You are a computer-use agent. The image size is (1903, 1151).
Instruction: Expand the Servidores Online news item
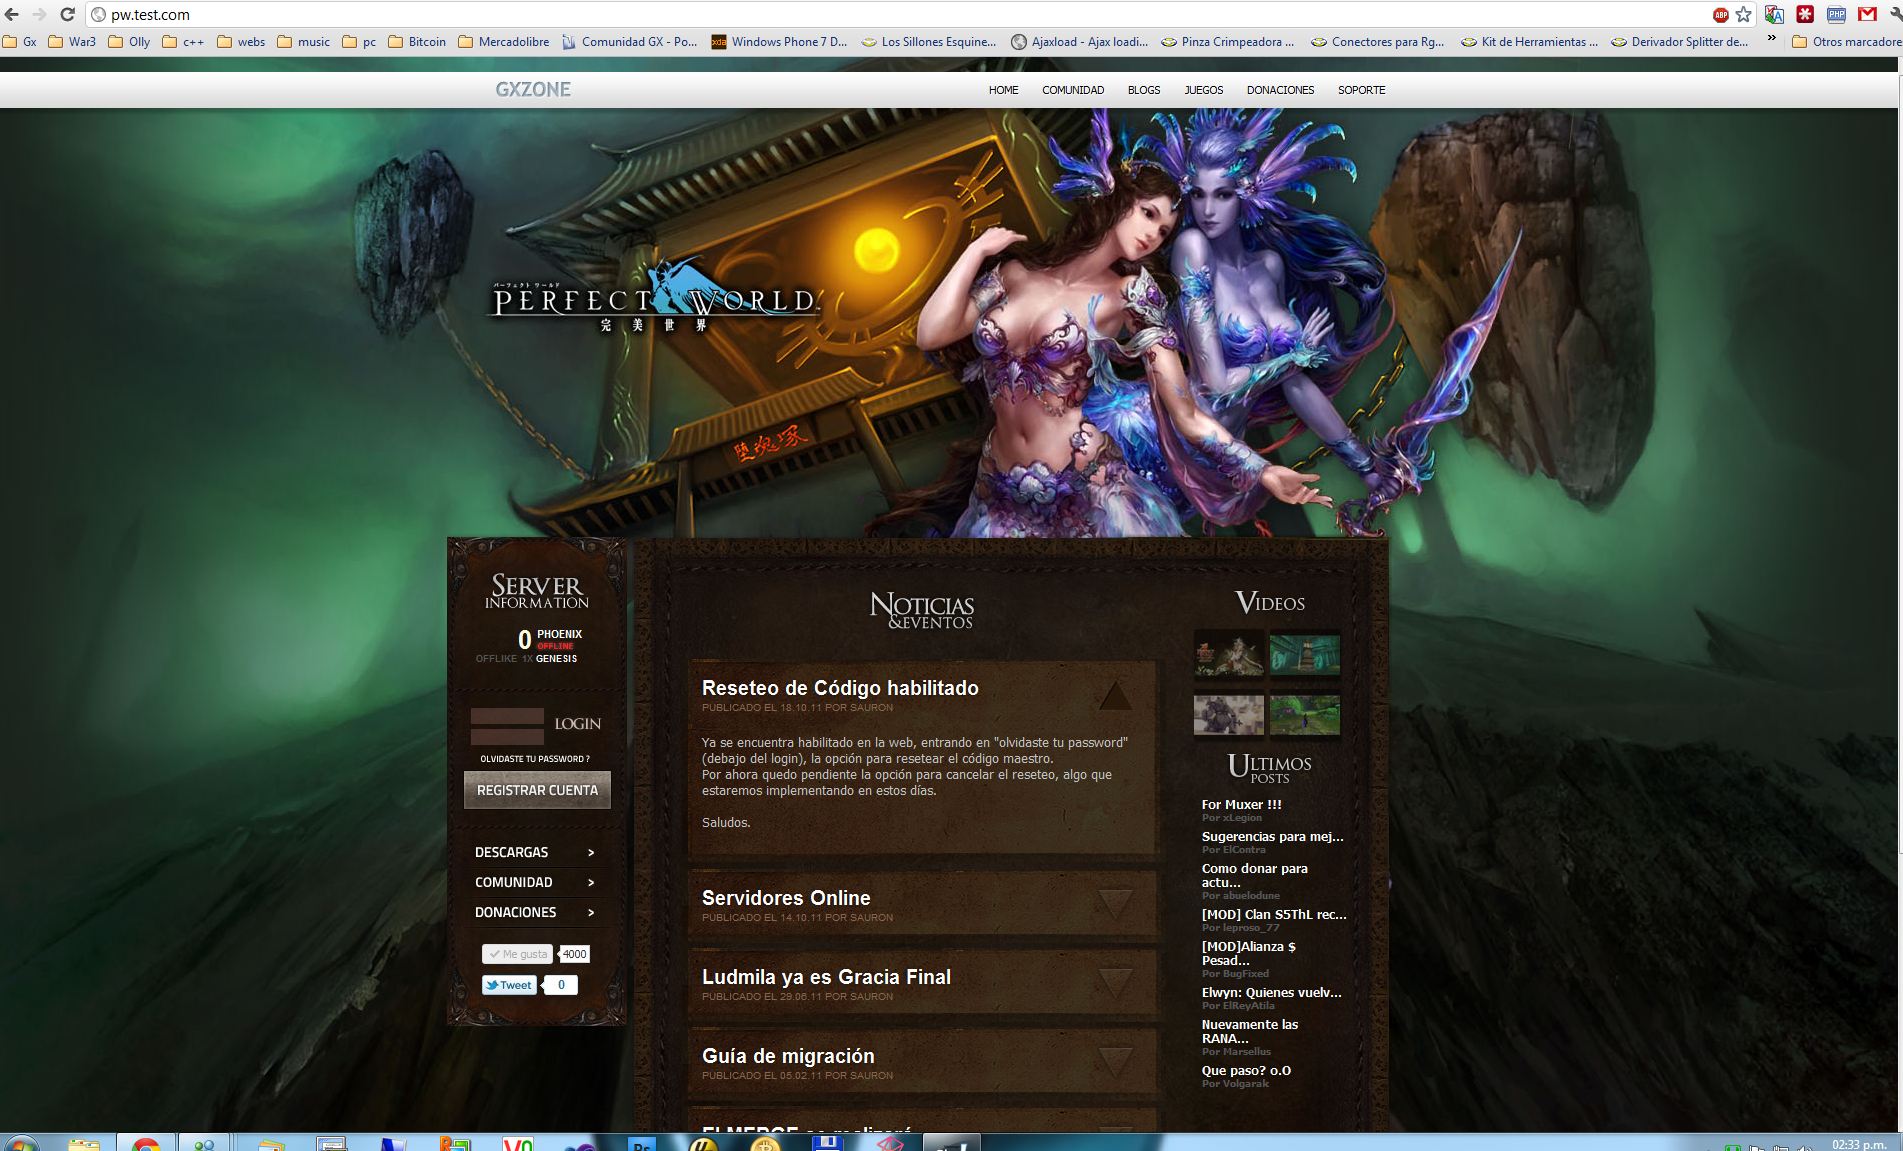point(1115,905)
